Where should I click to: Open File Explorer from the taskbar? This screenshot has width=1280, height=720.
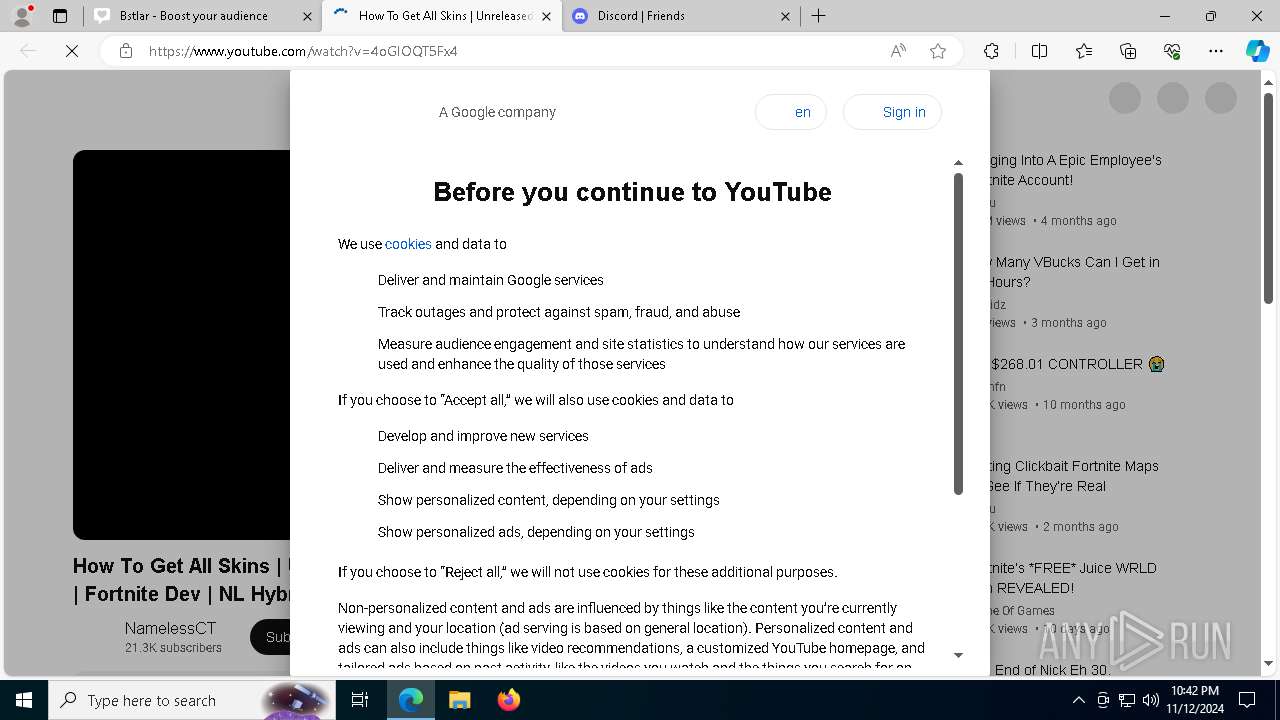tap(459, 700)
